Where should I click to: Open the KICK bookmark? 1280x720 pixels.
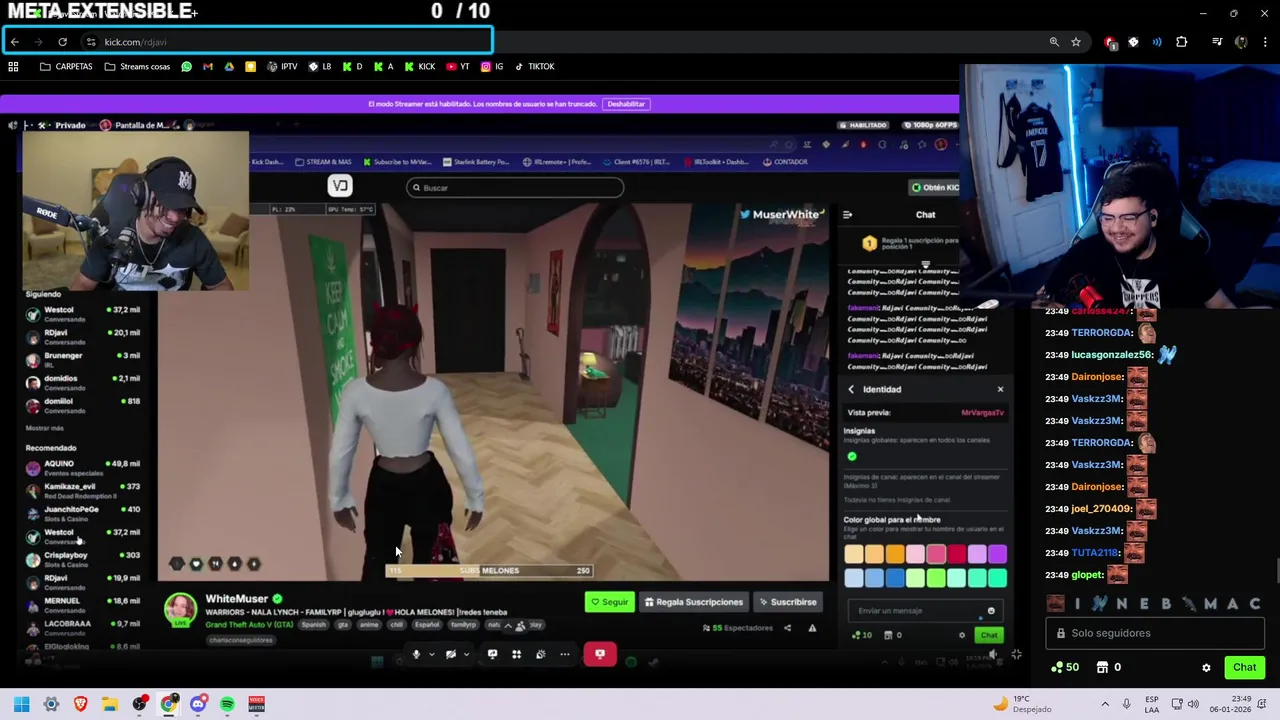pyautogui.click(x=419, y=67)
